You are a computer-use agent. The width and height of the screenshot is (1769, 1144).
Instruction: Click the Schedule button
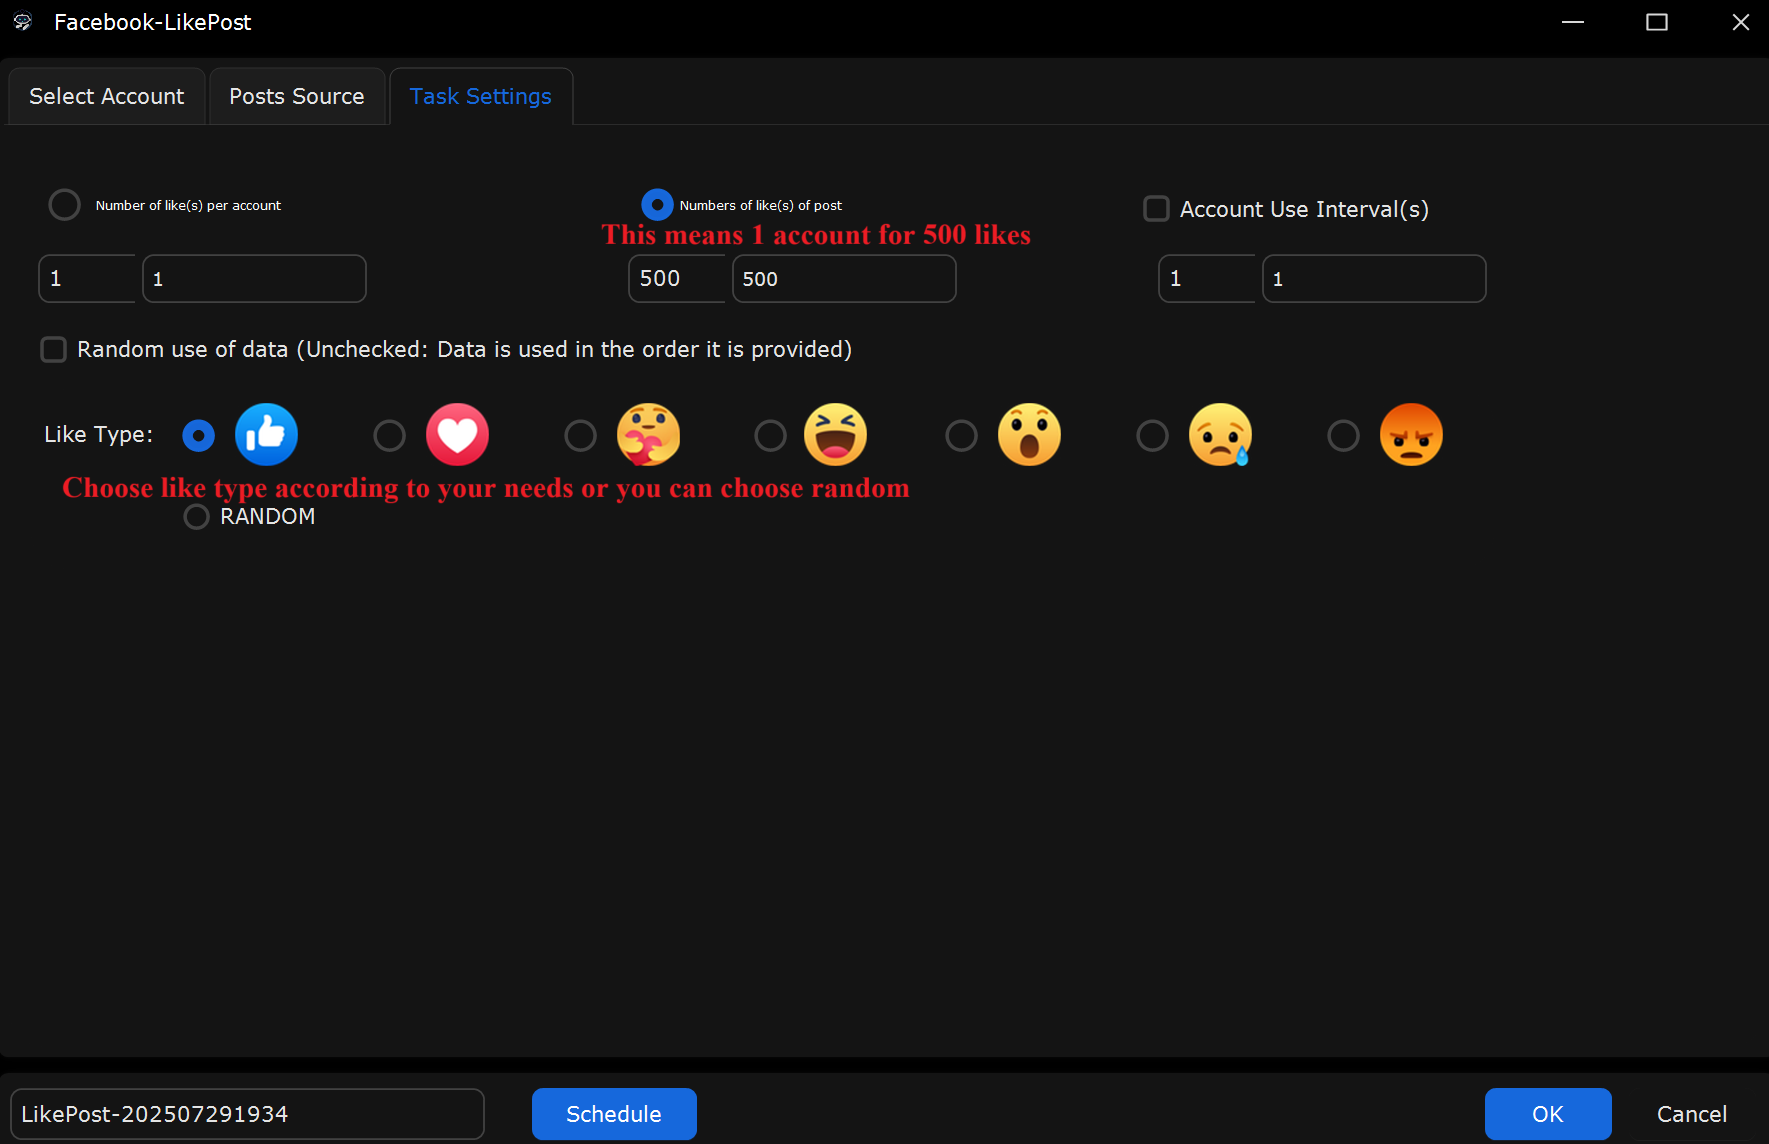[614, 1114]
